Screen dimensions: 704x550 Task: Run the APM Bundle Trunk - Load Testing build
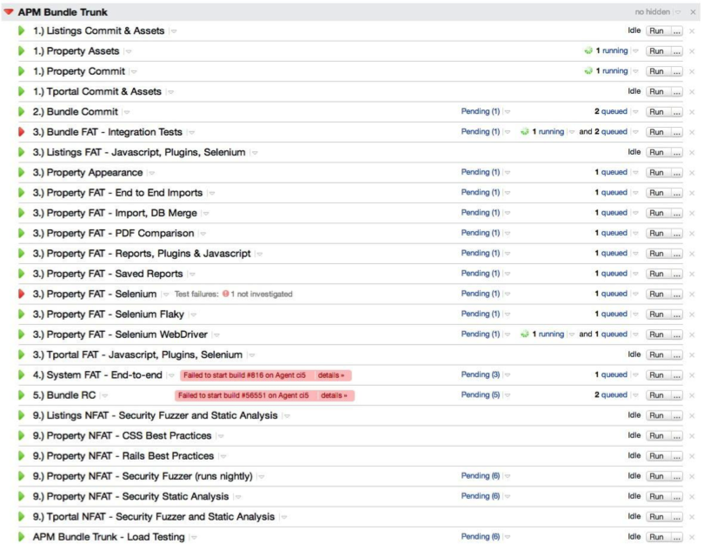pos(656,537)
